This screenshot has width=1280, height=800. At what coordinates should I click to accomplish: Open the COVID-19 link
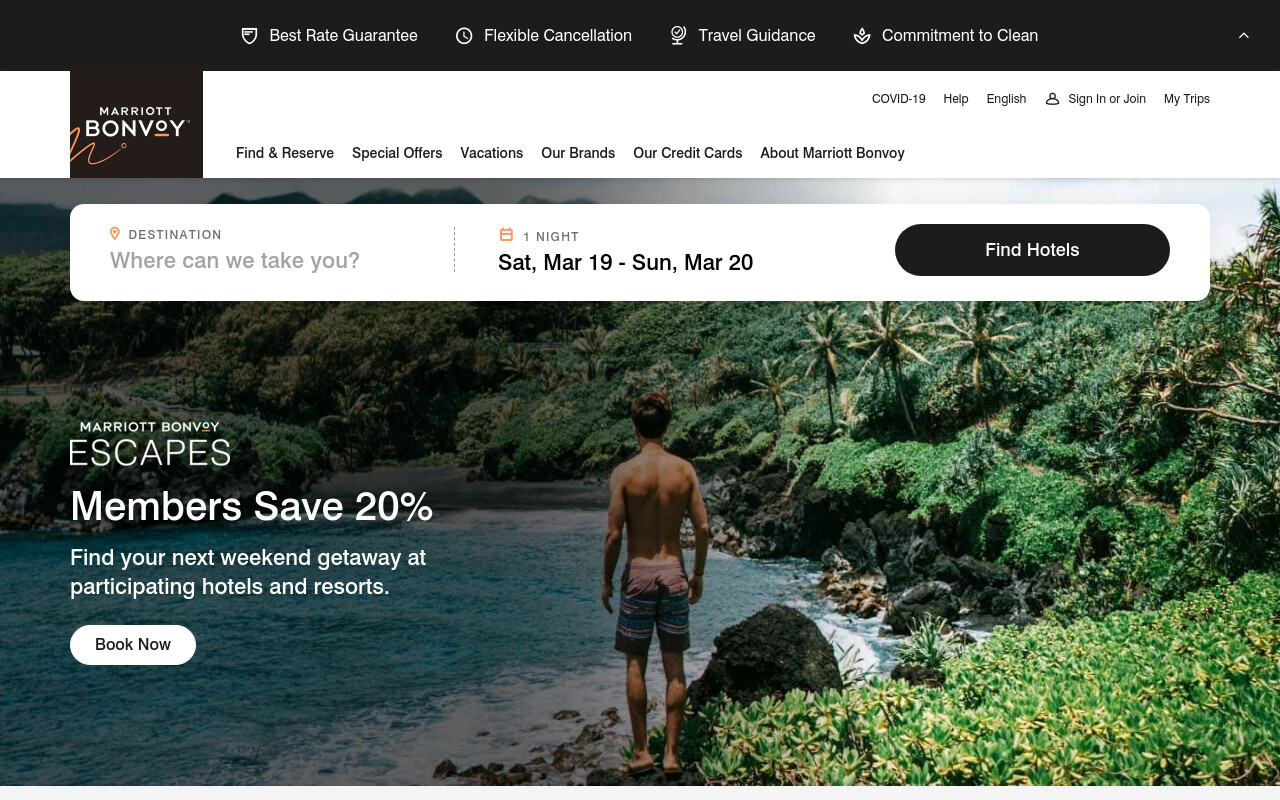point(899,99)
